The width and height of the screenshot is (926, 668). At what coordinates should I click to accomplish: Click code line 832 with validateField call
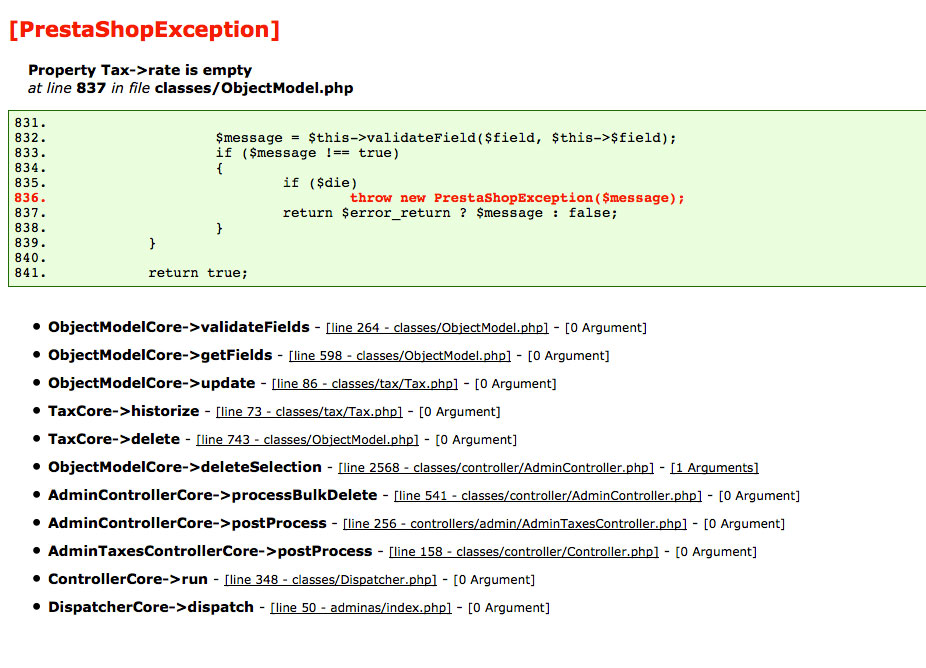(446, 138)
